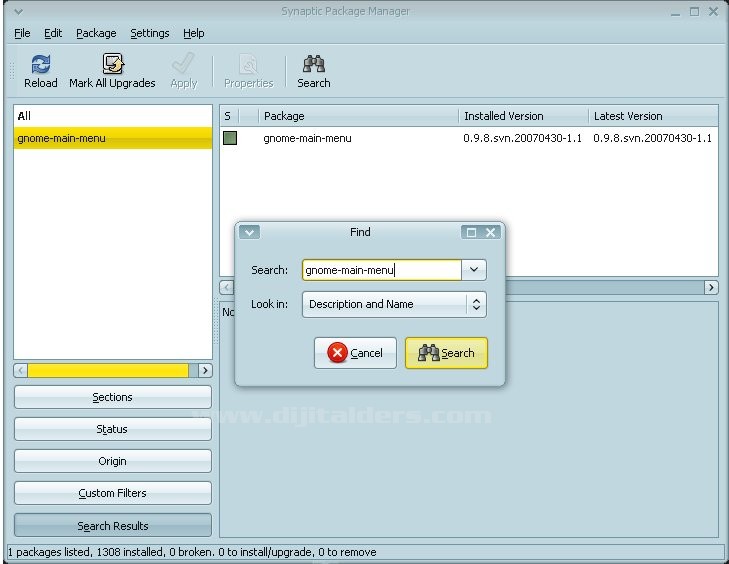Open the Look in combo box
Image resolution: width=729 pixels, height=564 pixels.
tap(394, 304)
